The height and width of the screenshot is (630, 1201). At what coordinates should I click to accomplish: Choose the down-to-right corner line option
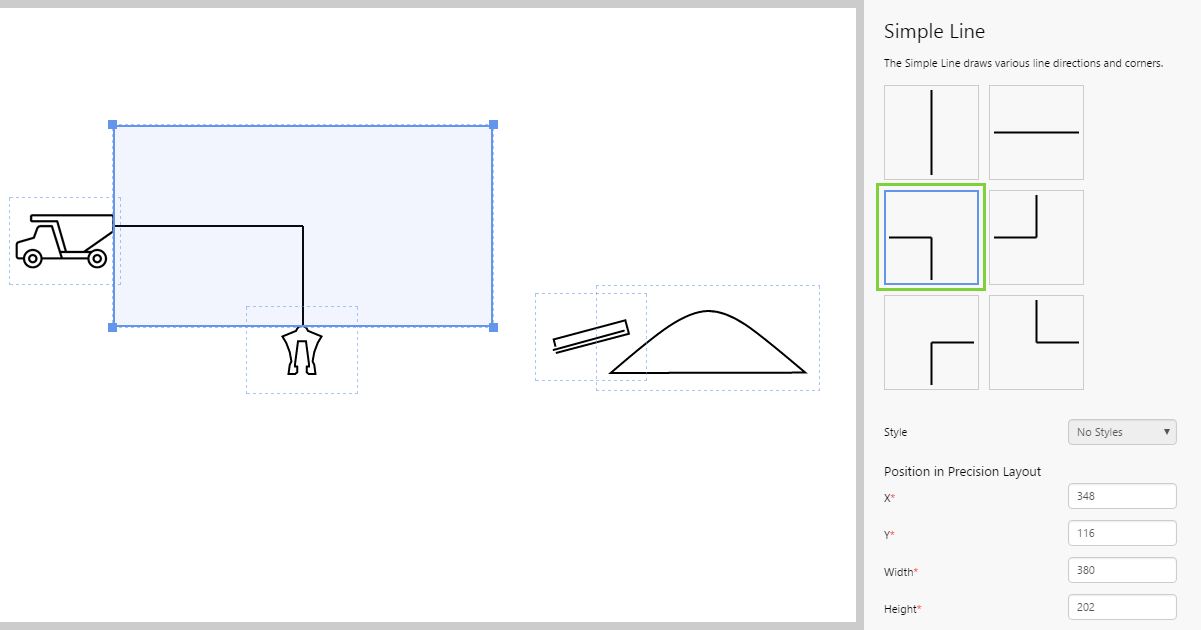[x=931, y=343]
